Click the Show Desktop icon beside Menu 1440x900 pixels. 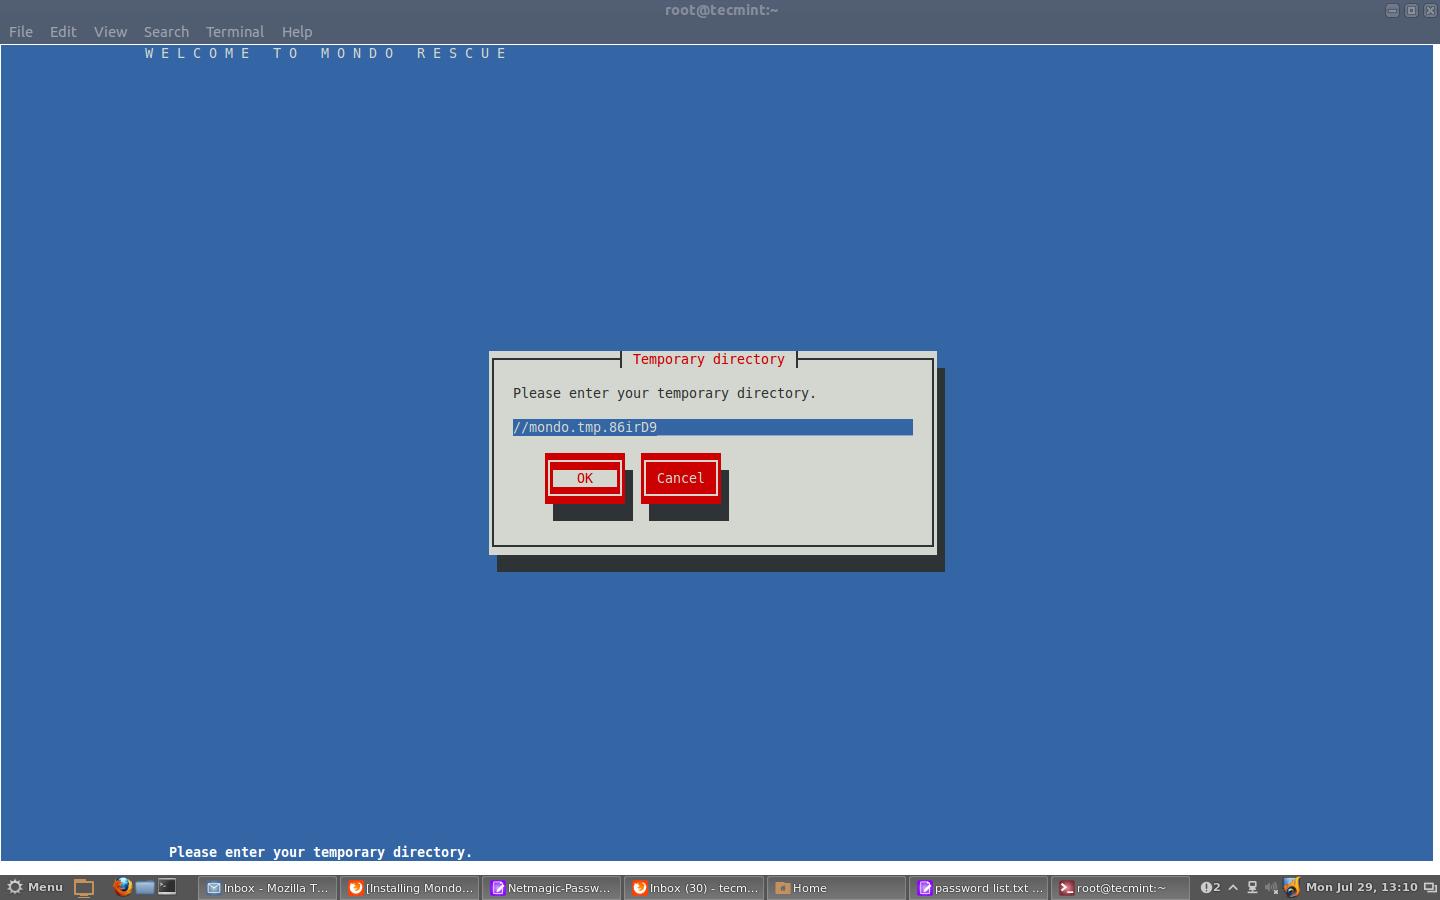(x=84, y=887)
